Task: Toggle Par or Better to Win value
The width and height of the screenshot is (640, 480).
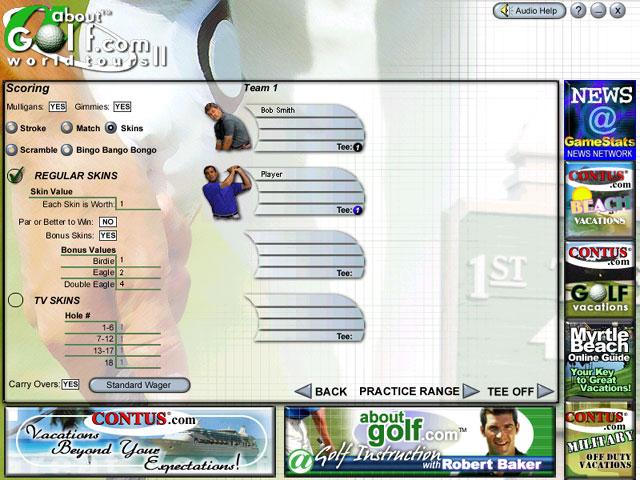Action: [x=107, y=221]
